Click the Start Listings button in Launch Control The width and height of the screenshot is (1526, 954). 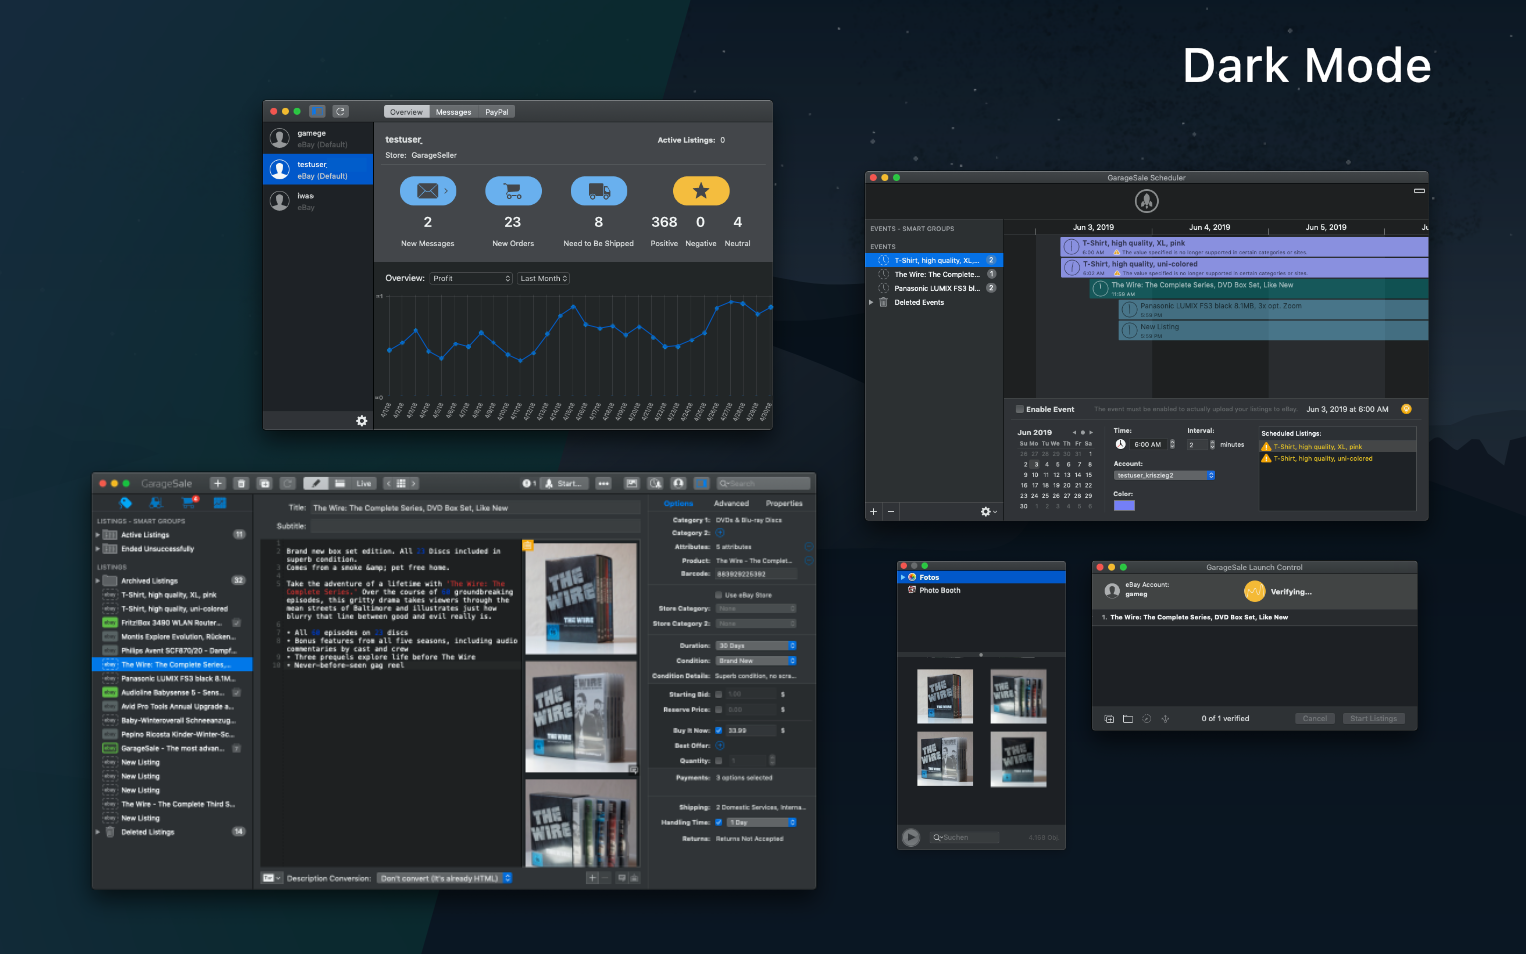click(1373, 718)
